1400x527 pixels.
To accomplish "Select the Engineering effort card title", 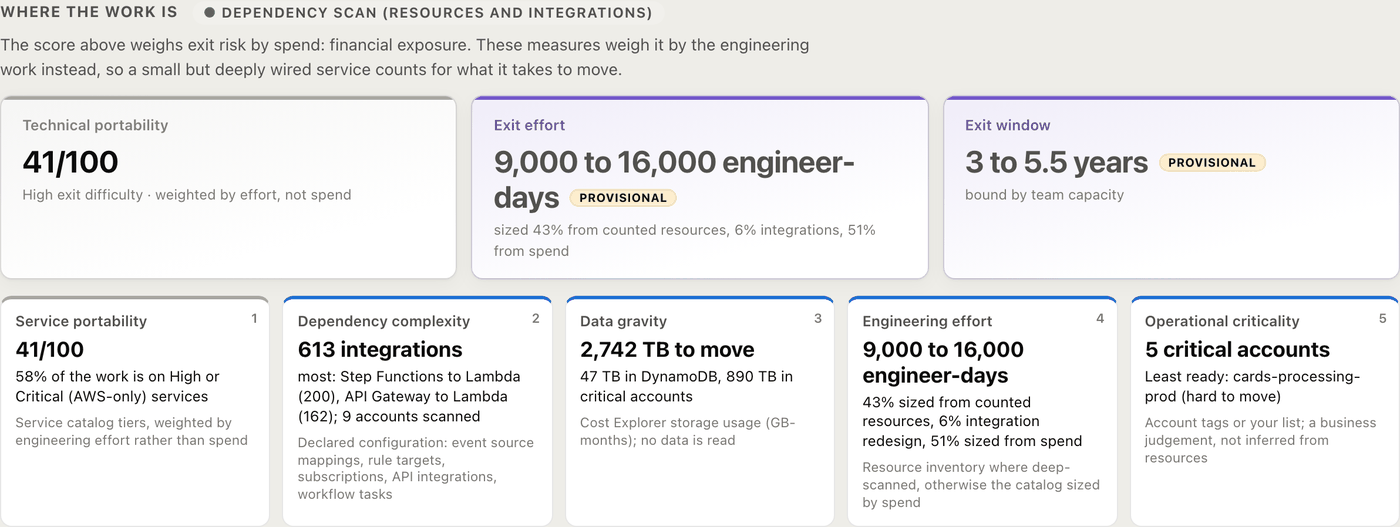I will [927, 321].
